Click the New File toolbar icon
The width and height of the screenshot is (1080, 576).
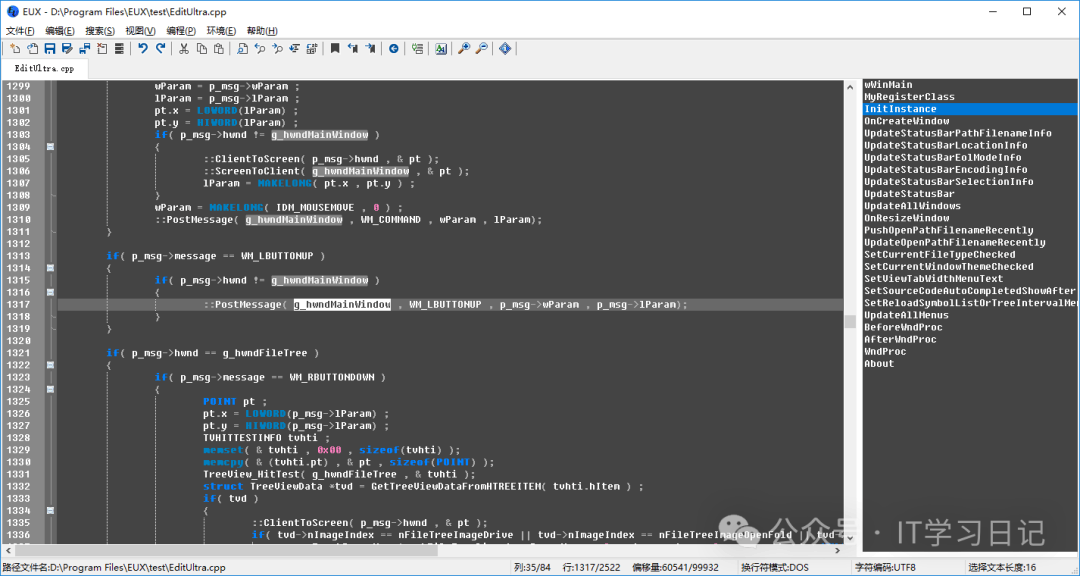pyautogui.click(x=15, y=48)
